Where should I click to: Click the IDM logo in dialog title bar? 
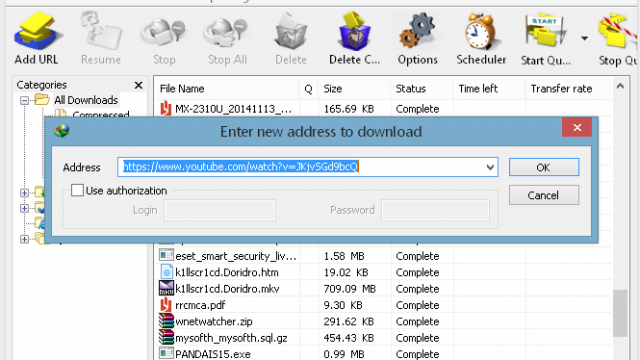(62, 131)
